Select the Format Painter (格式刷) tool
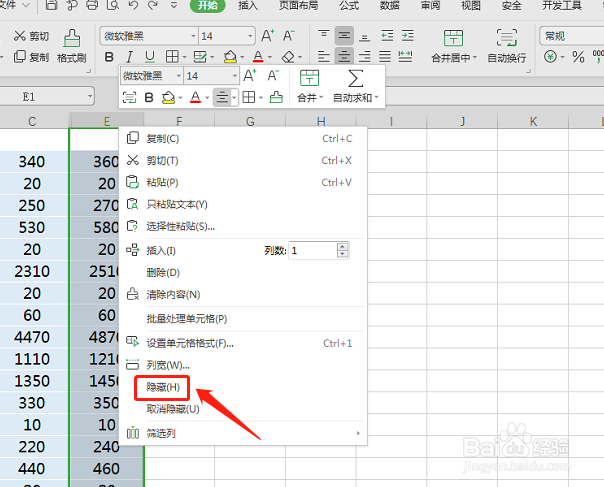 (72, 46)
